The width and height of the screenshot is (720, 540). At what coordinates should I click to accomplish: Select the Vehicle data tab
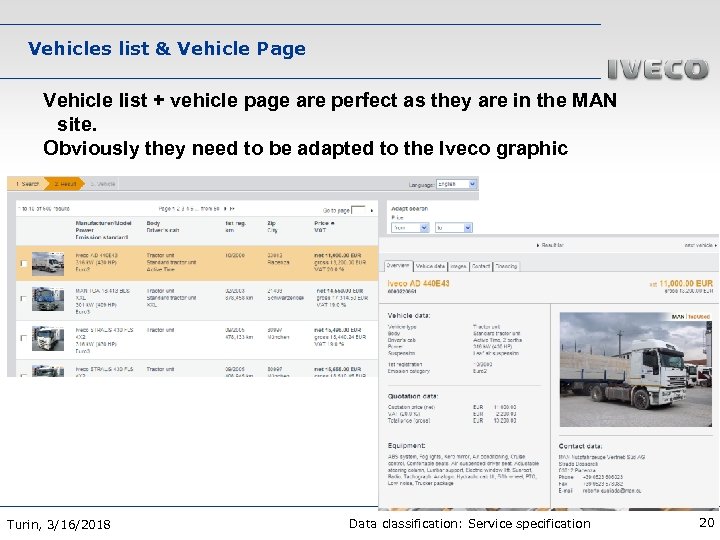pyautogui.click(x=430, y=266)
